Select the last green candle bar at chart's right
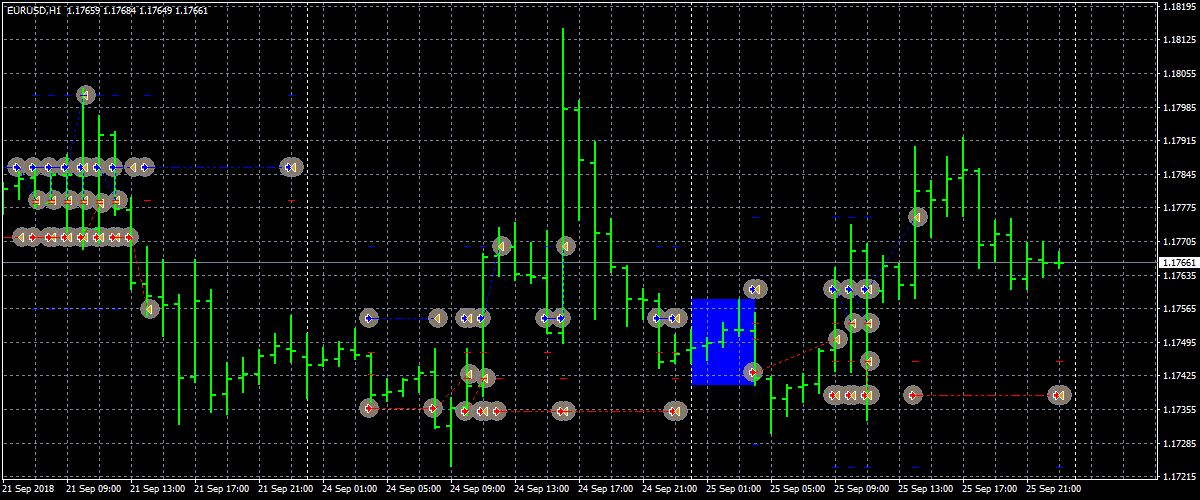Image resolution: width=1200 pixels, height=500 pixels. pos(1059,260)
